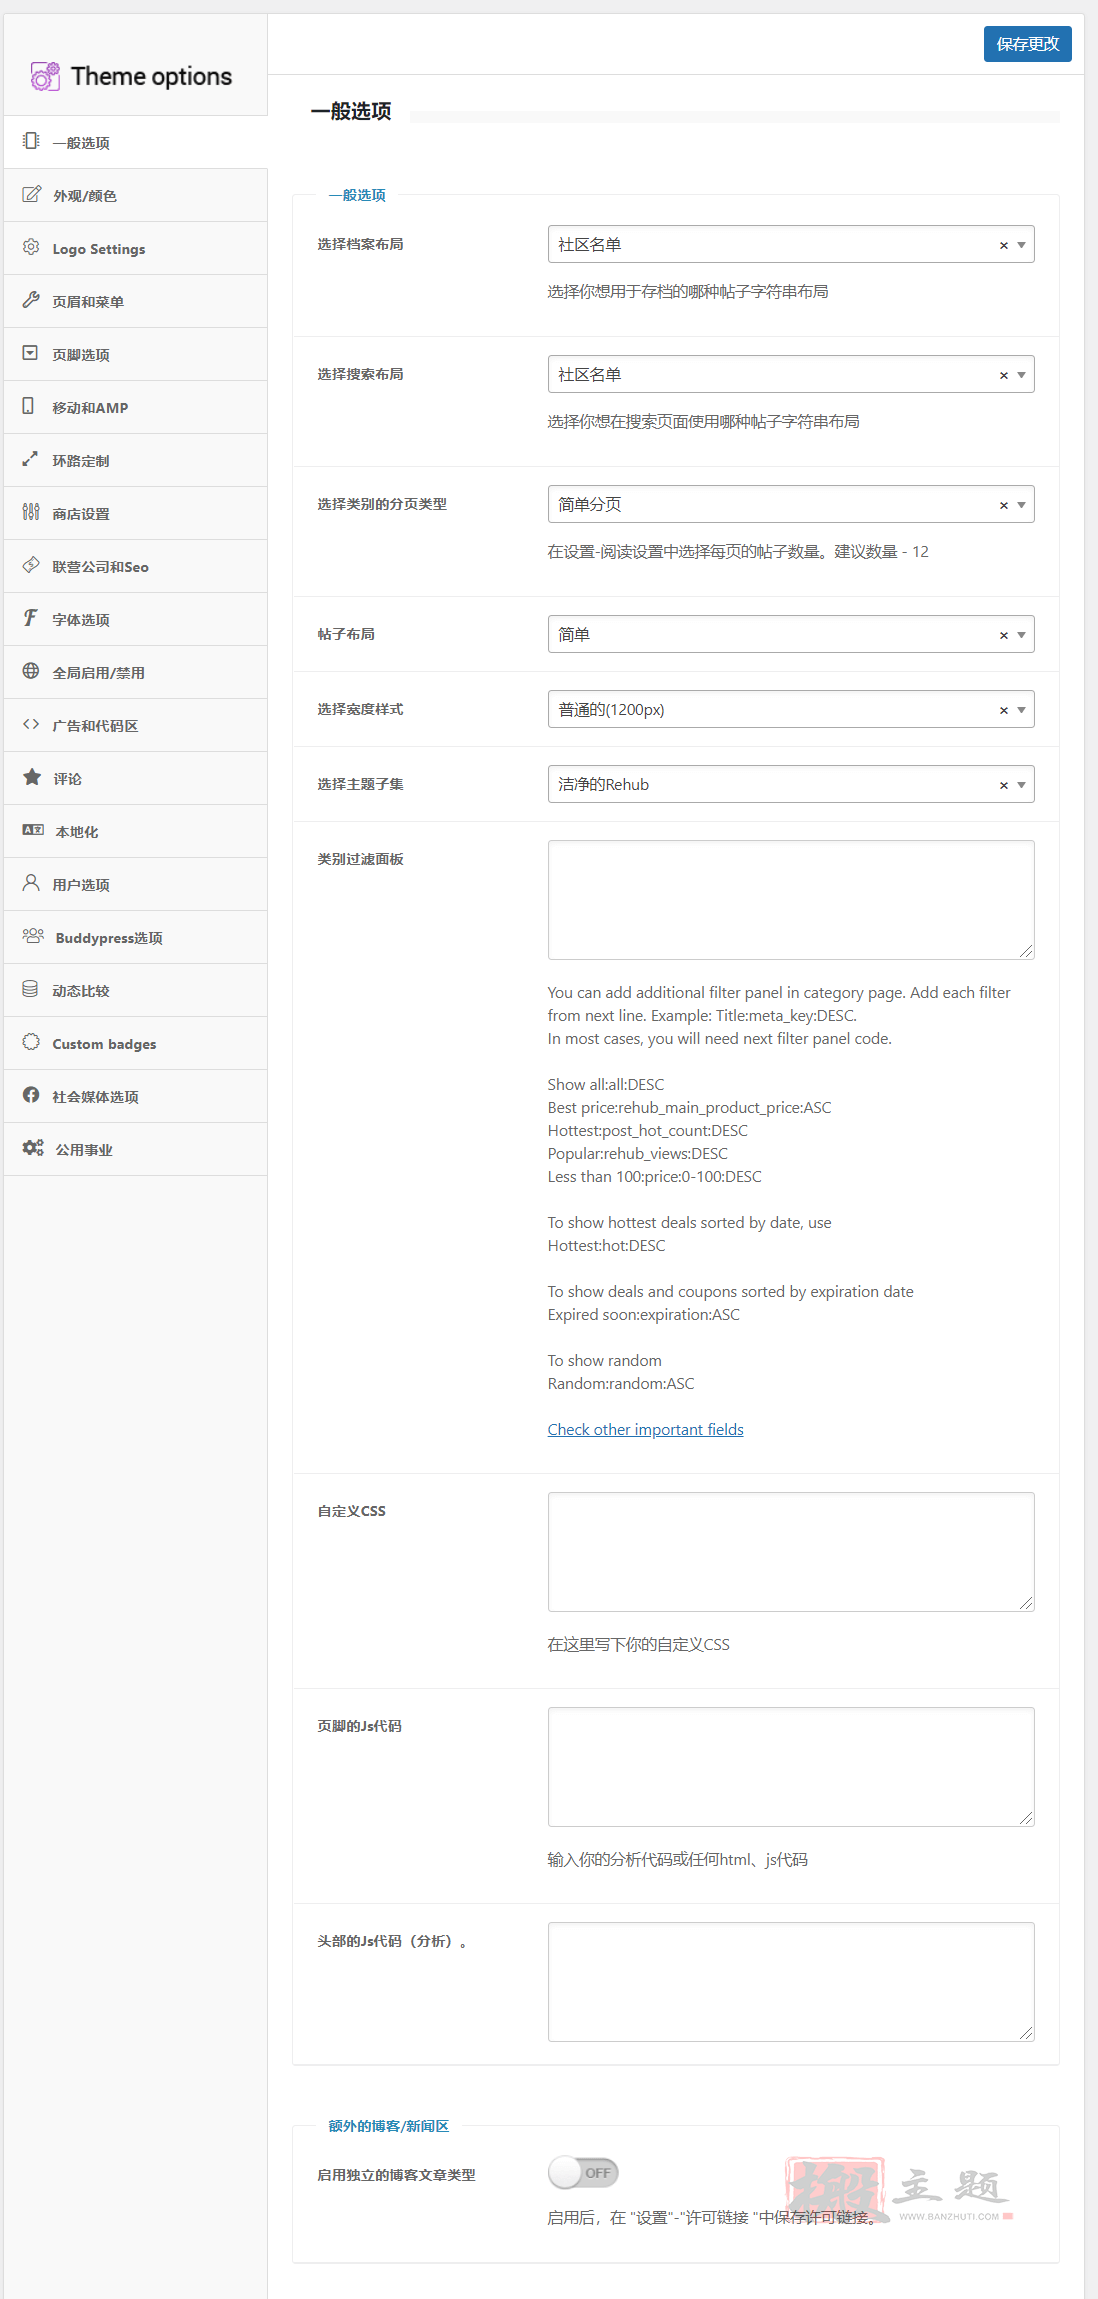
Task: Click the 环路定制 arrows icon
Action: [30, 459]
